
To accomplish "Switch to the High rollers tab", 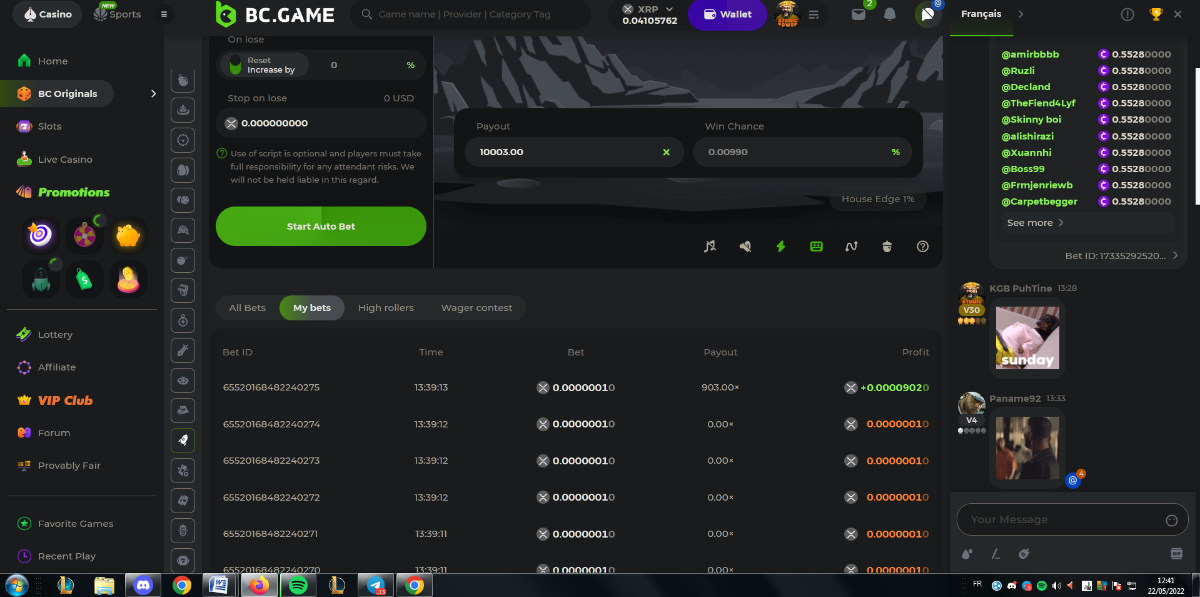I will tap(385, 308).
